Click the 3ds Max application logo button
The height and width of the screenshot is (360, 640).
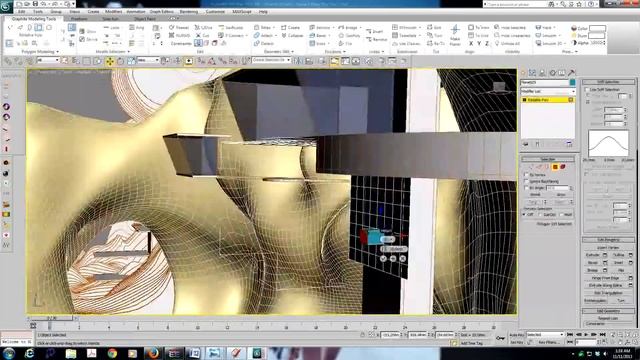coord(6,6)
